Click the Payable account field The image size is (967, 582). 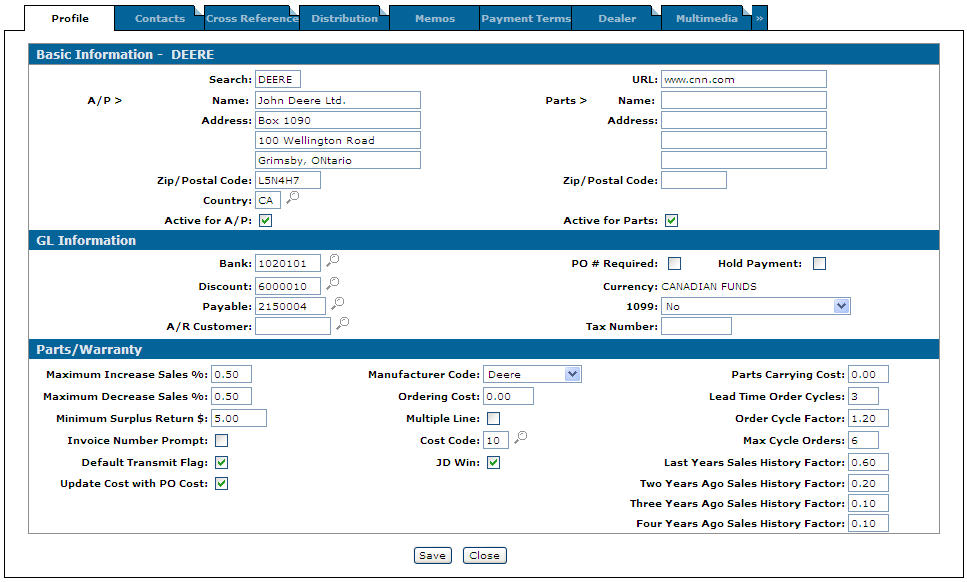(x=290, y=306)
